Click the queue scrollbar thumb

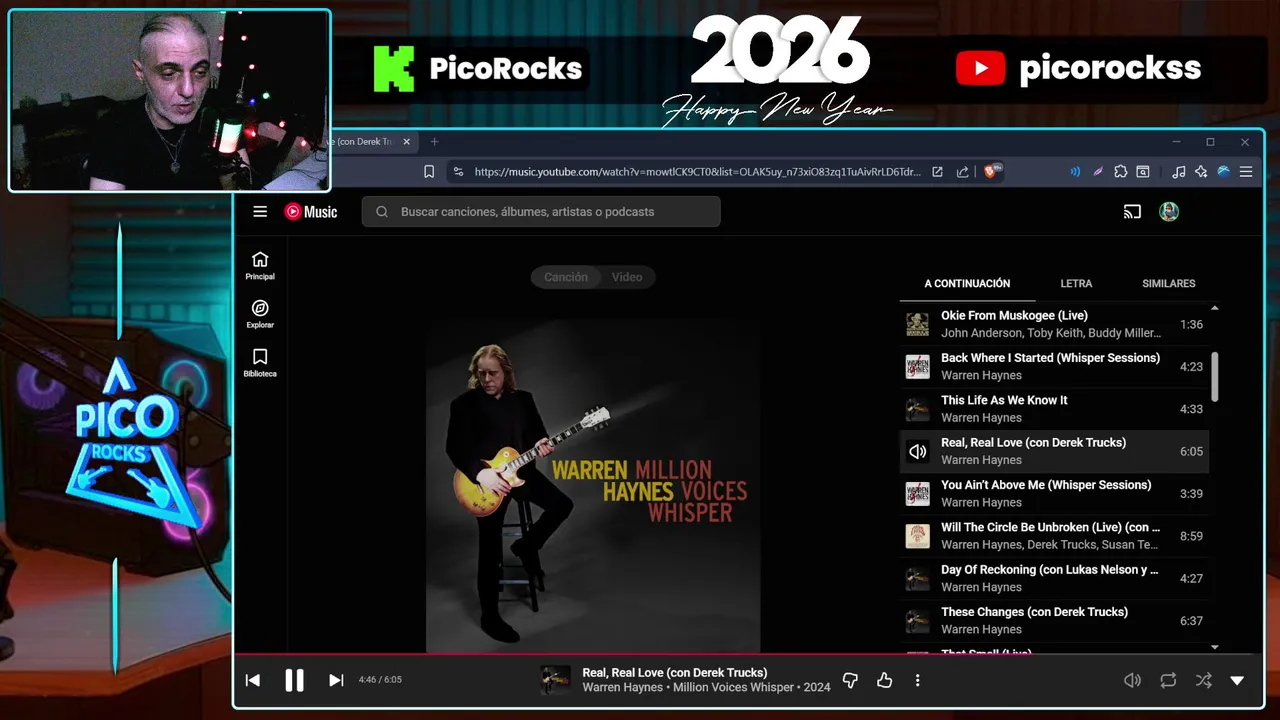pos(1215,376)
